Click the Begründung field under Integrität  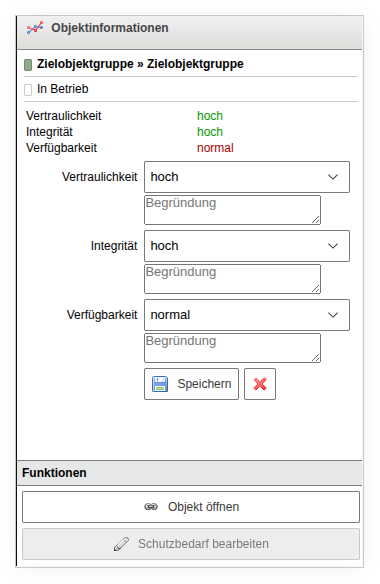232,279
